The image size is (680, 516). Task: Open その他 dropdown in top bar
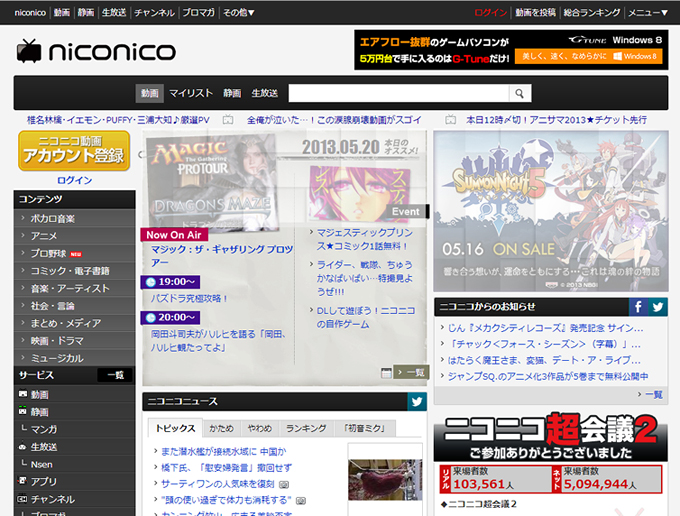tap(239, 13)
